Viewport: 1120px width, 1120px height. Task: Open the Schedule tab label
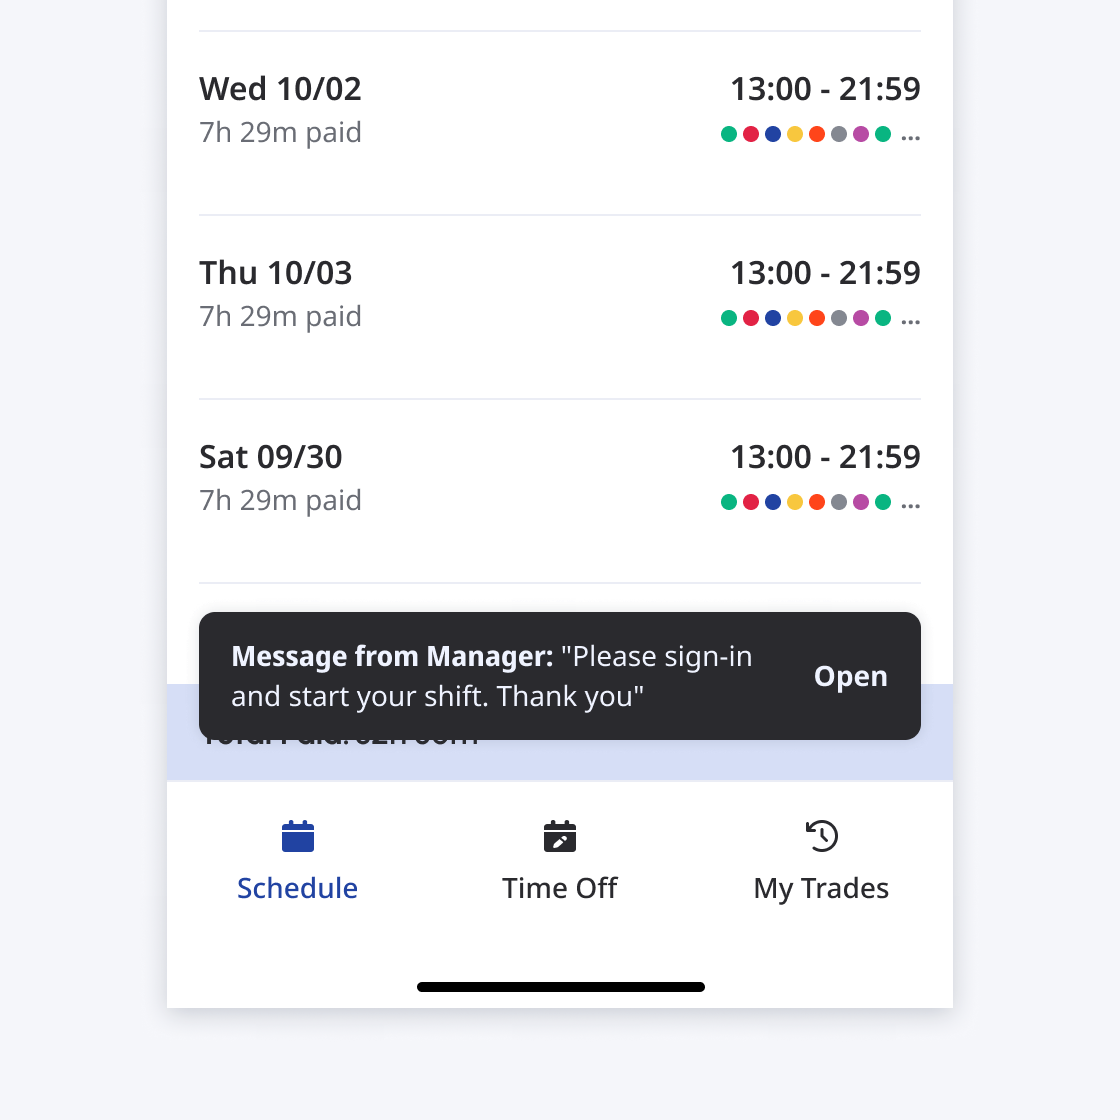(297, 888)
